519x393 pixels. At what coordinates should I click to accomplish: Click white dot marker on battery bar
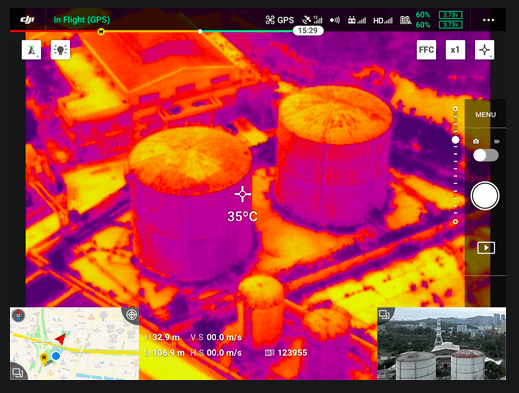[x=200, y=31]
